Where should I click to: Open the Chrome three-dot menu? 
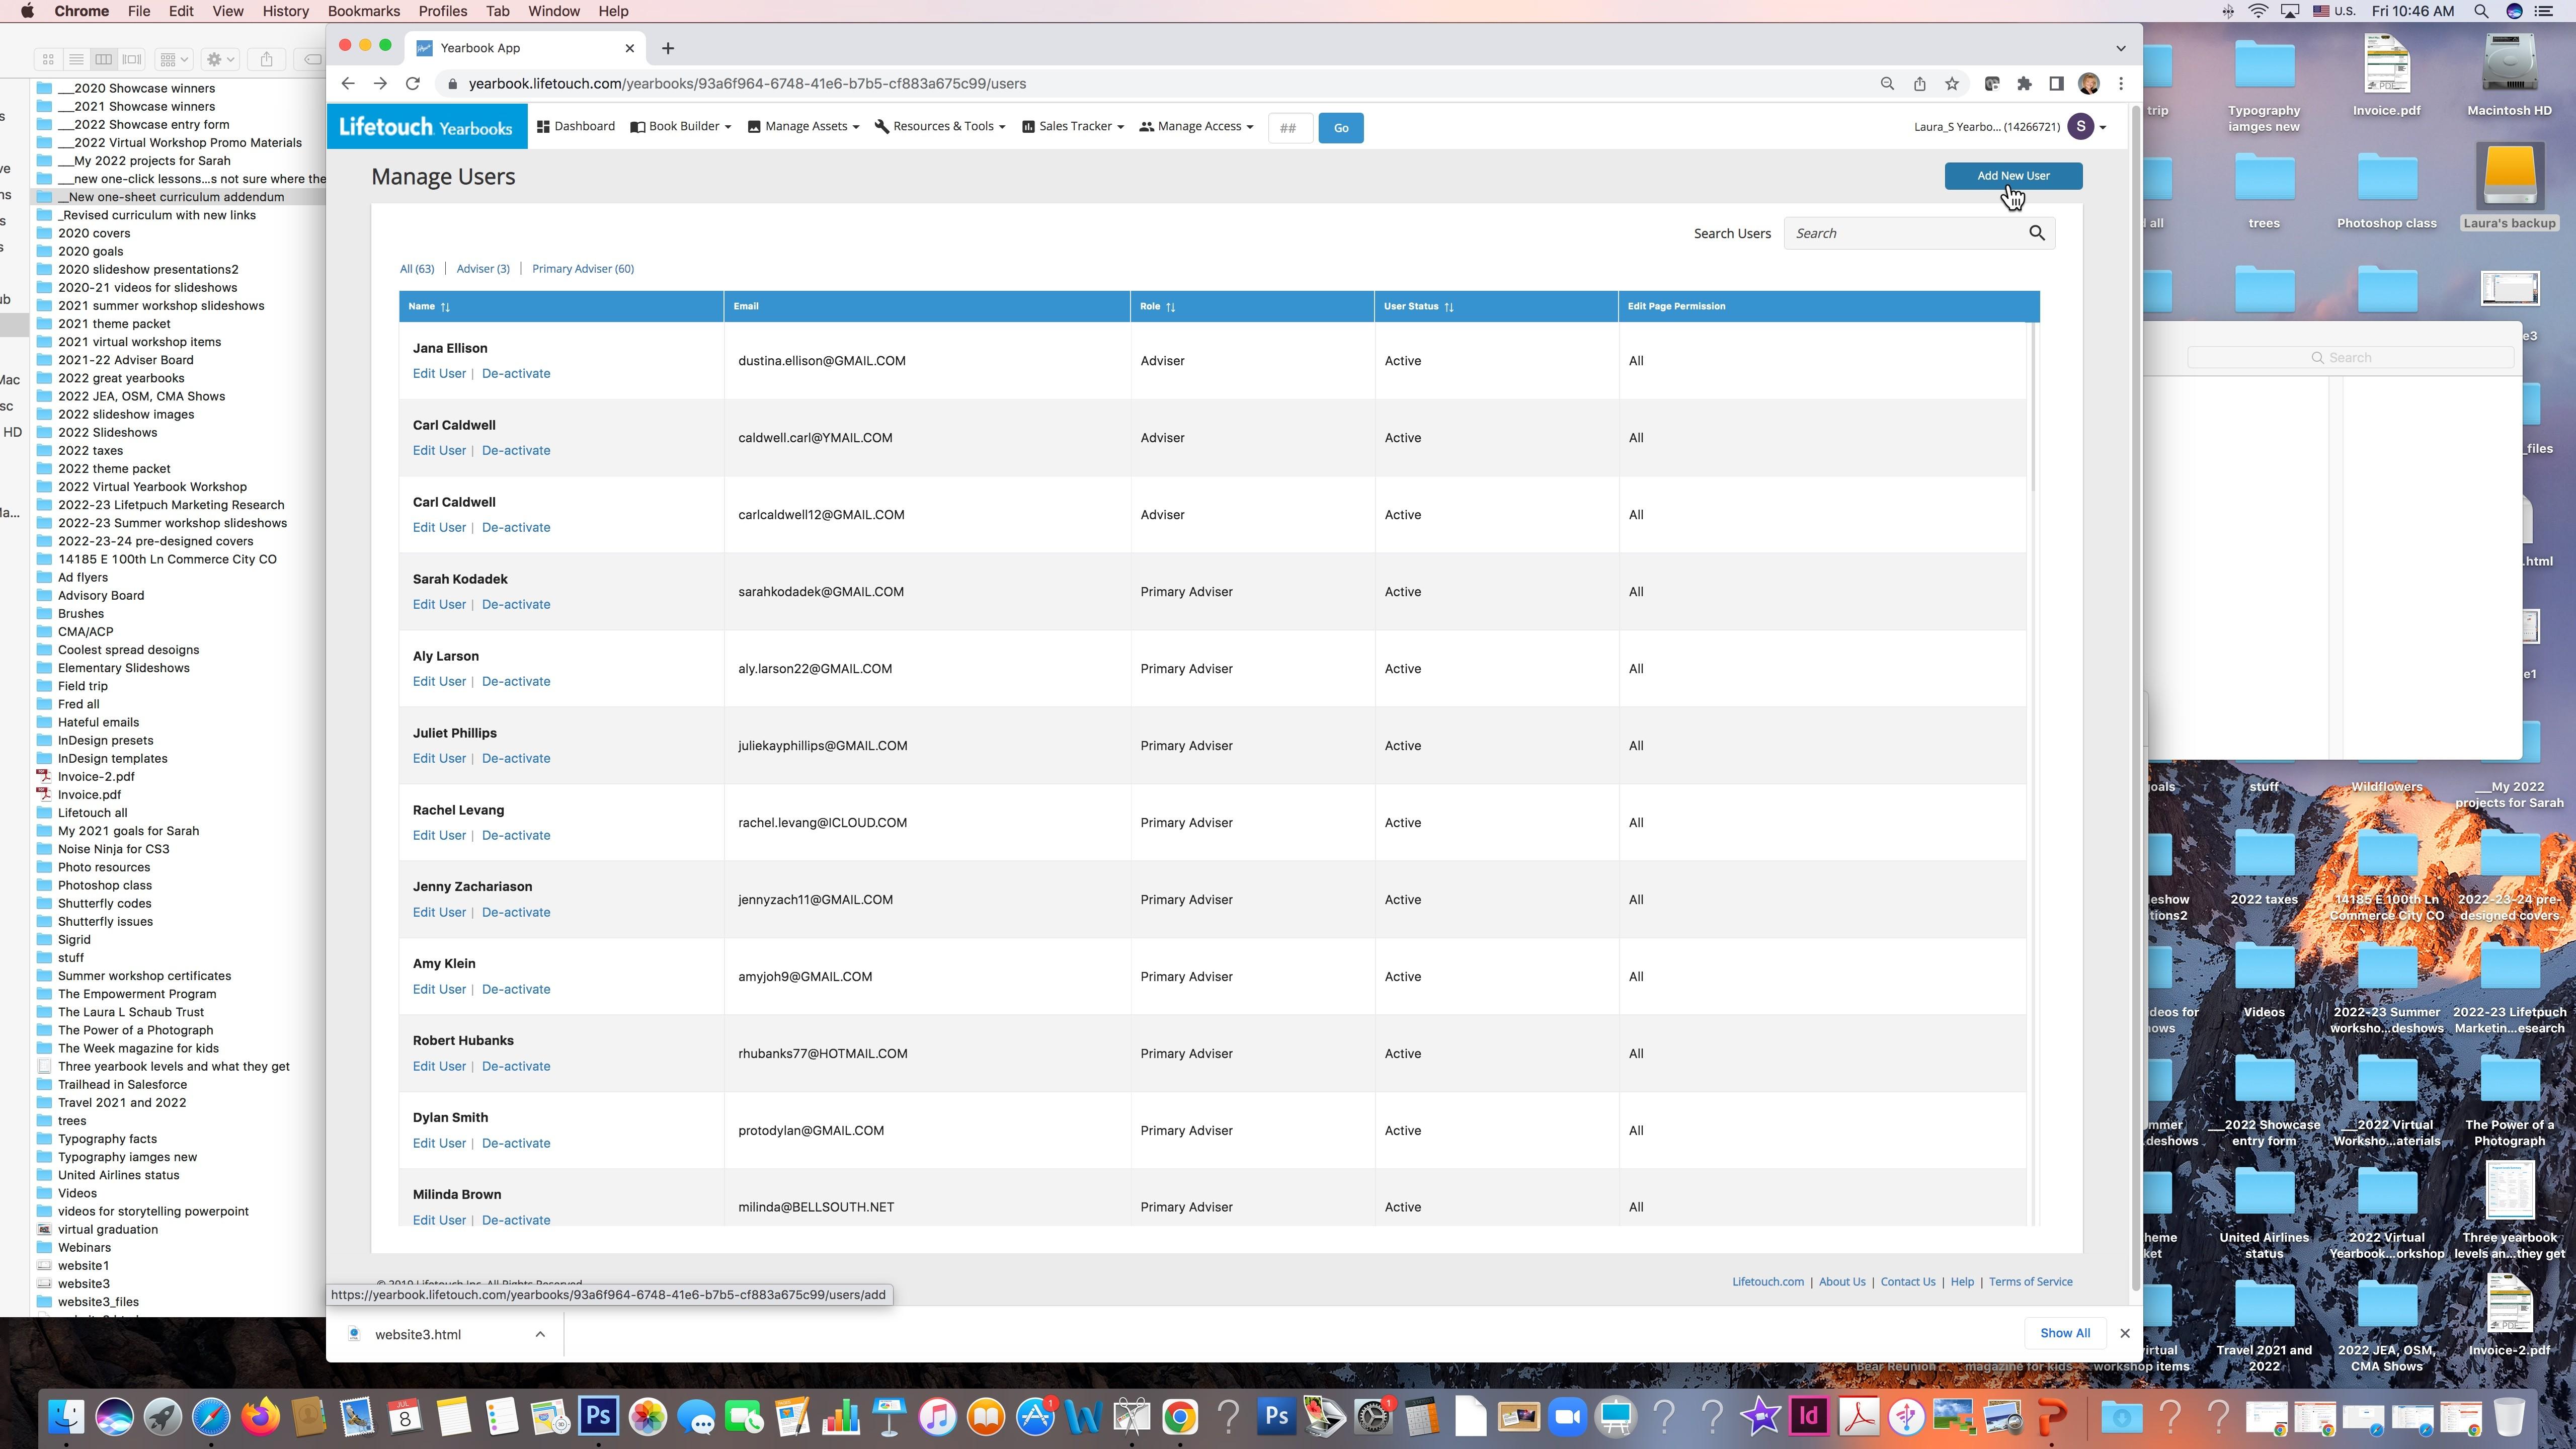coord(2121,84)
